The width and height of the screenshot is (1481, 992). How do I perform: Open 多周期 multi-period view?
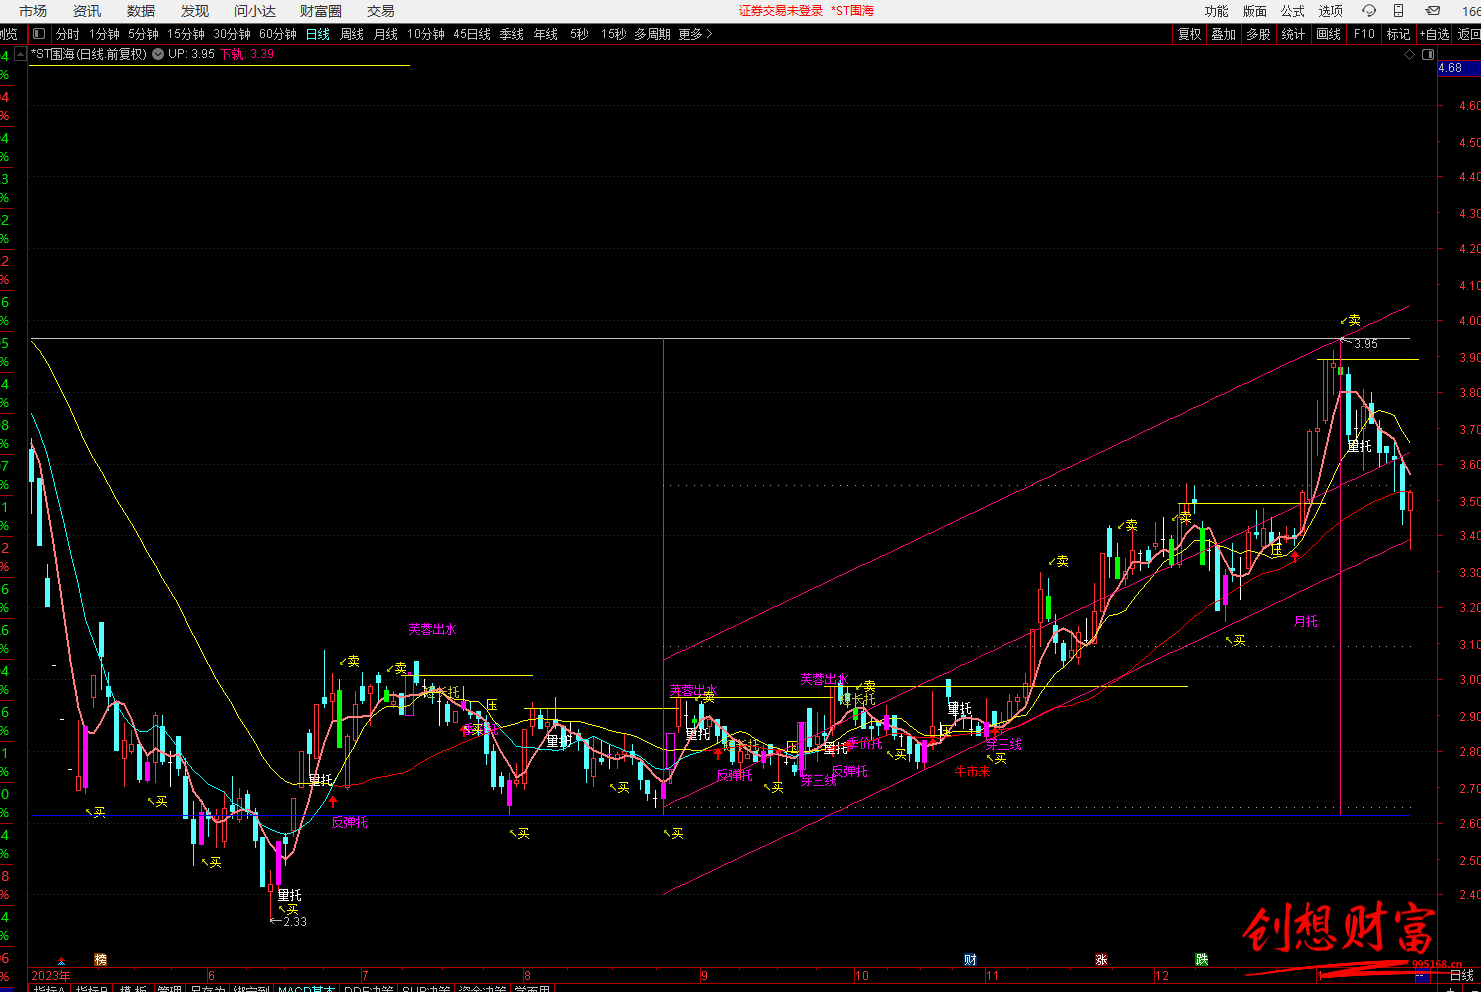[x=652, y=34]
